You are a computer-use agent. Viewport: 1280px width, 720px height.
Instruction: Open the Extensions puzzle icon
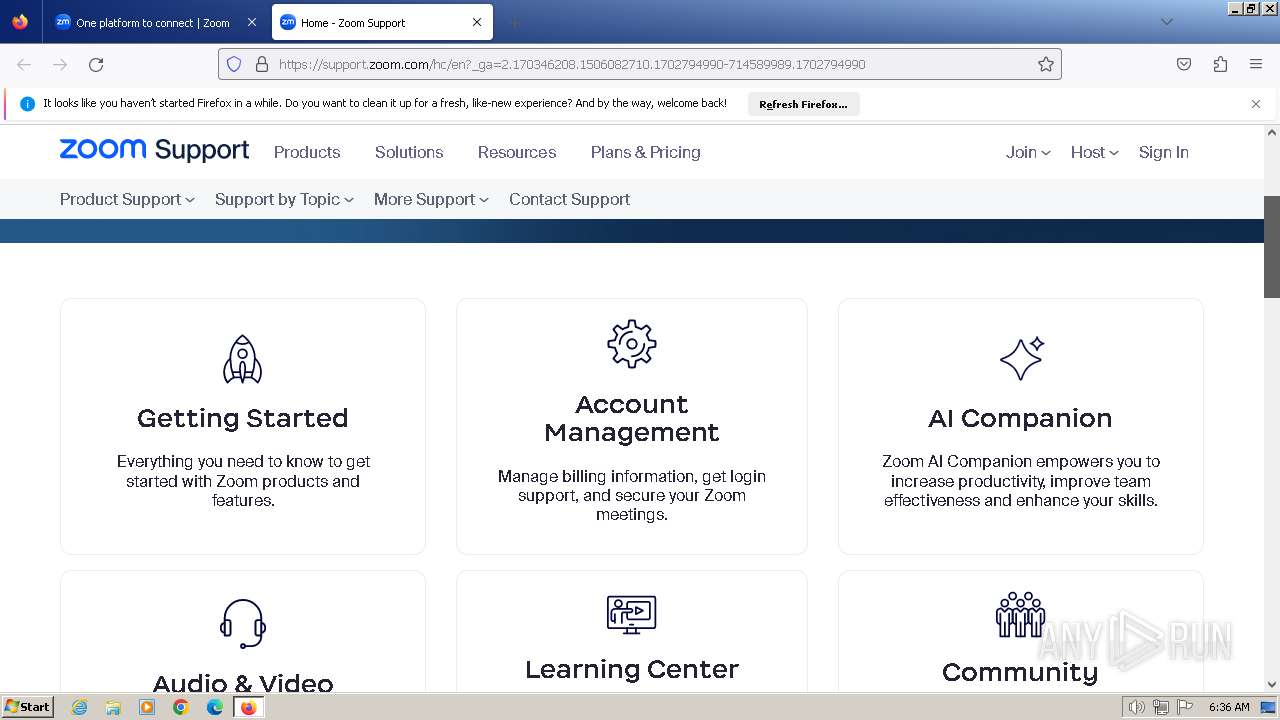(1220, 64)
